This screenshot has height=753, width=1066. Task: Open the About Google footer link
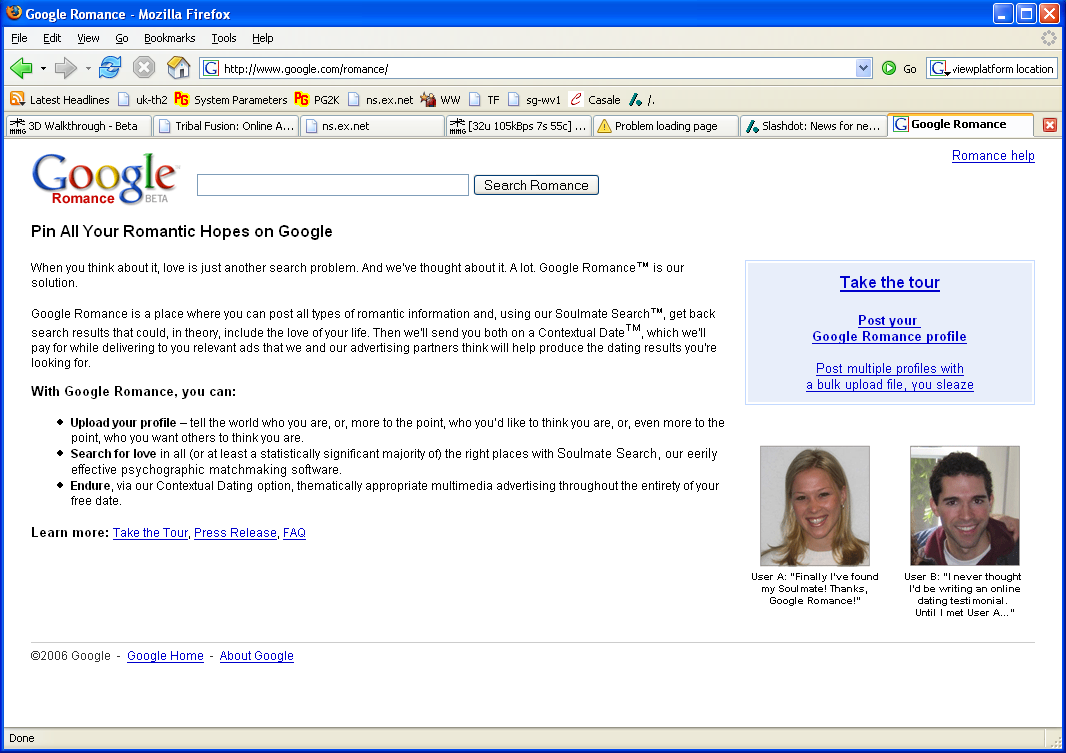[256, 656]
